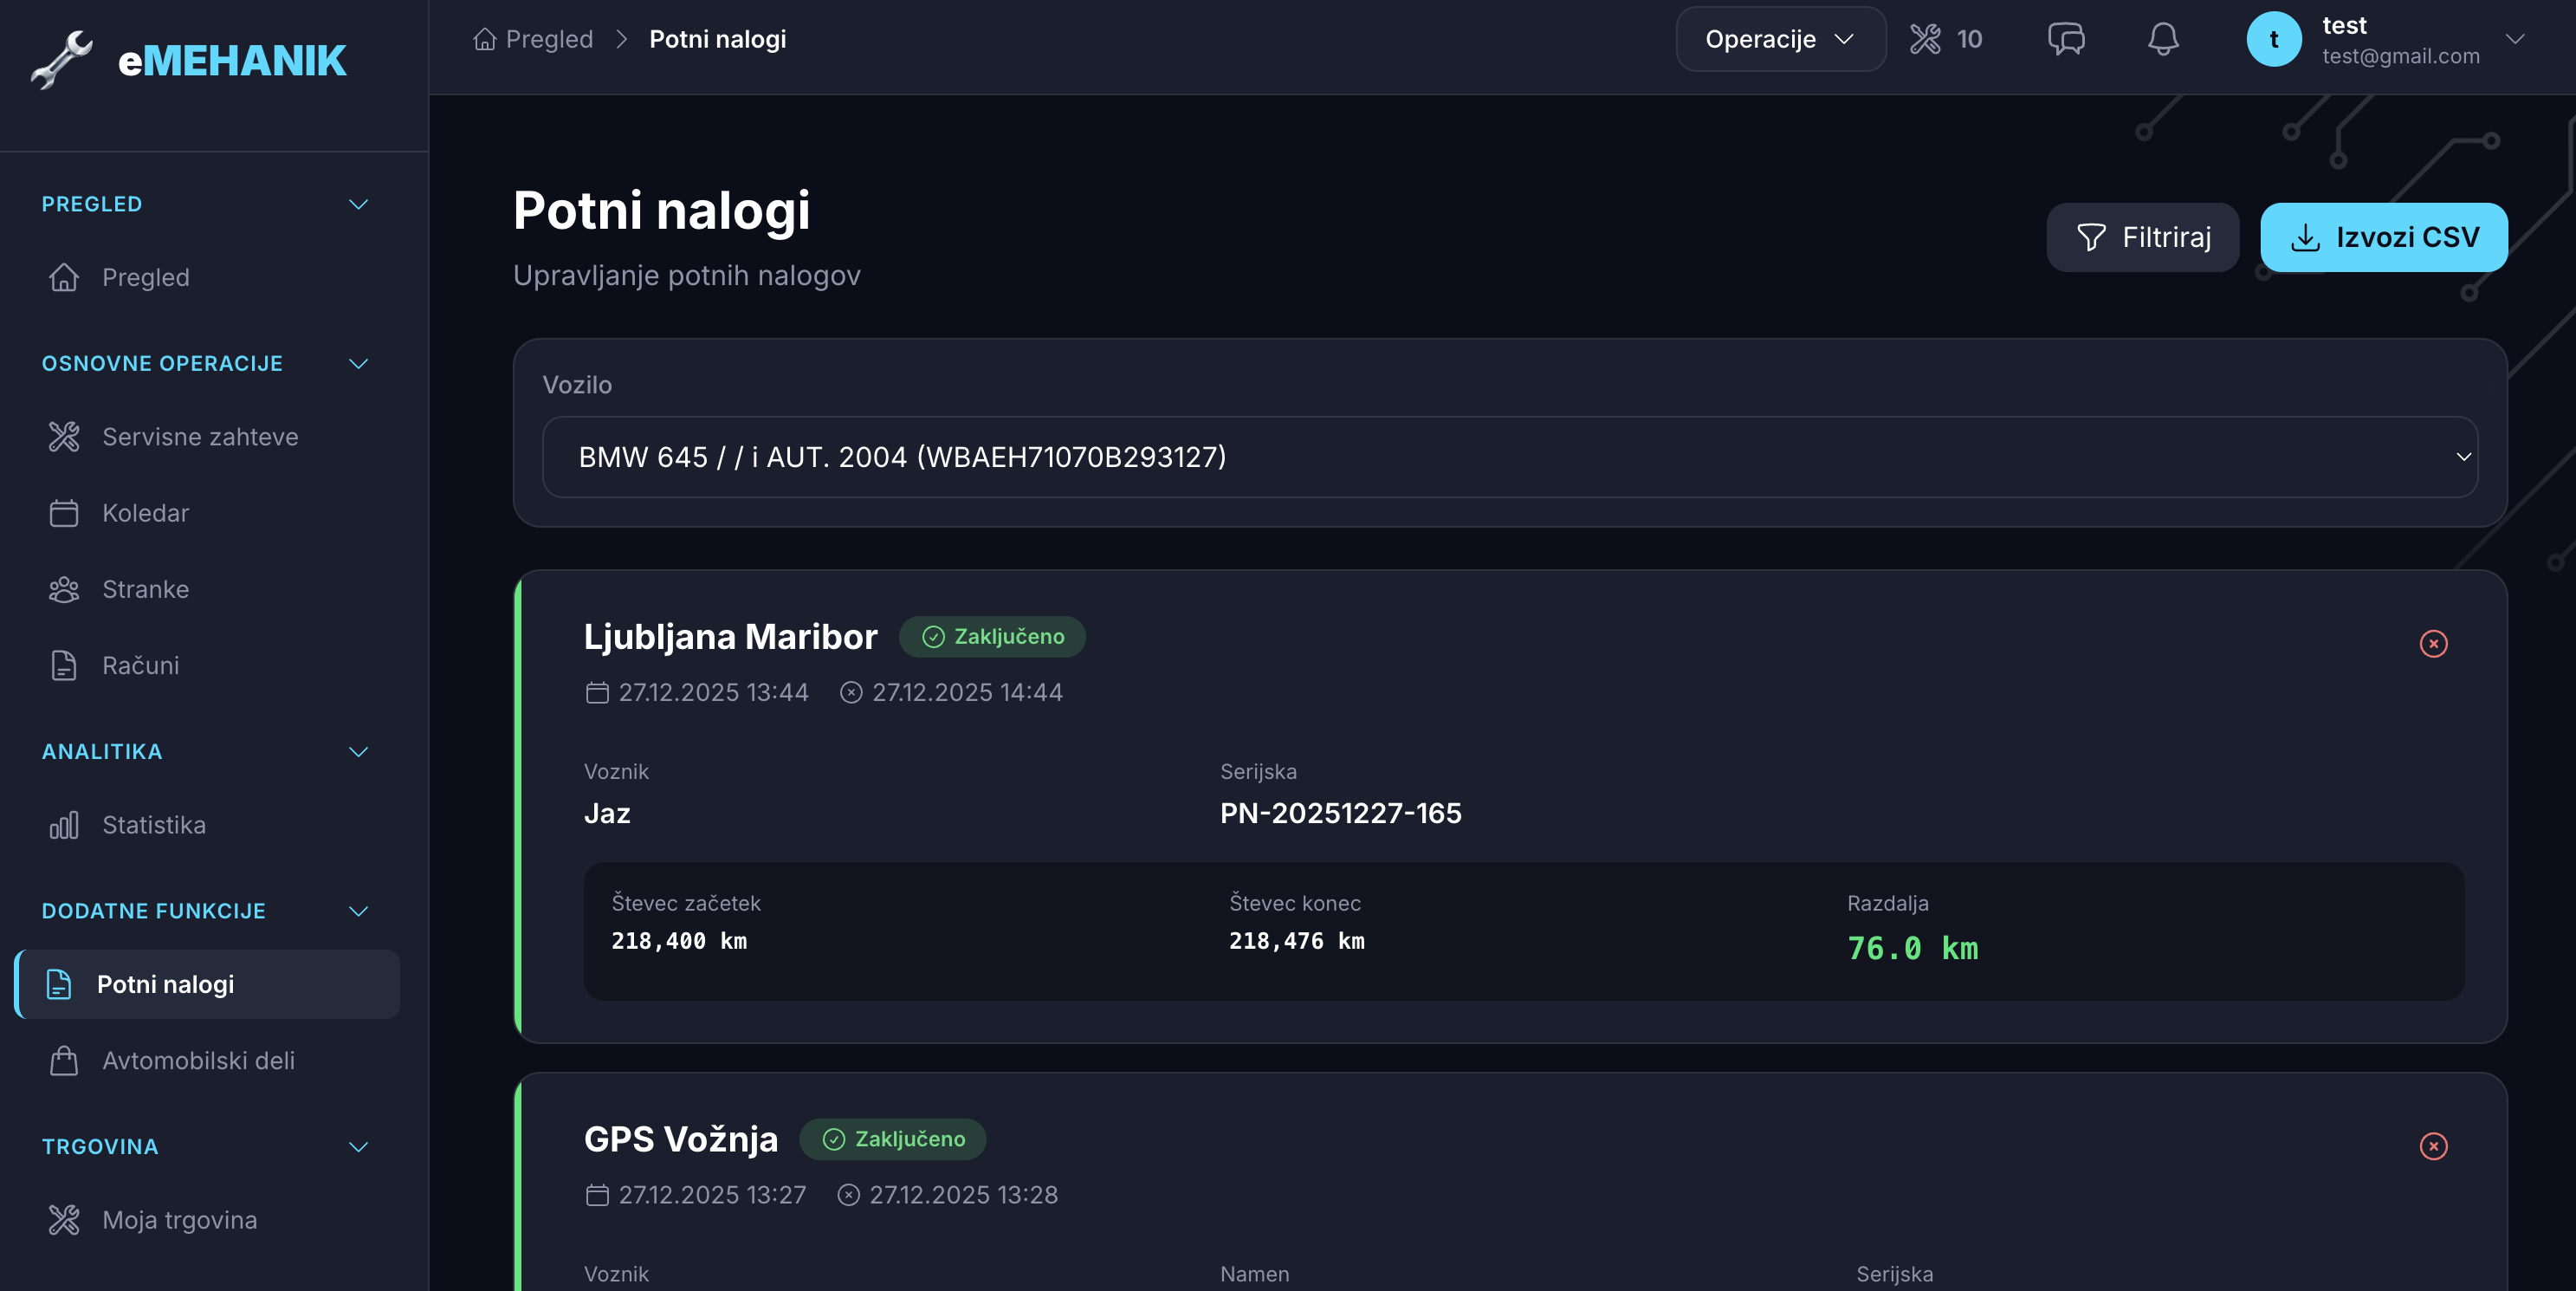This screenshot has height=1291, width=2576.
Task: Delete the Ljubljana Maribor travel order
Action: point(2434,644)
